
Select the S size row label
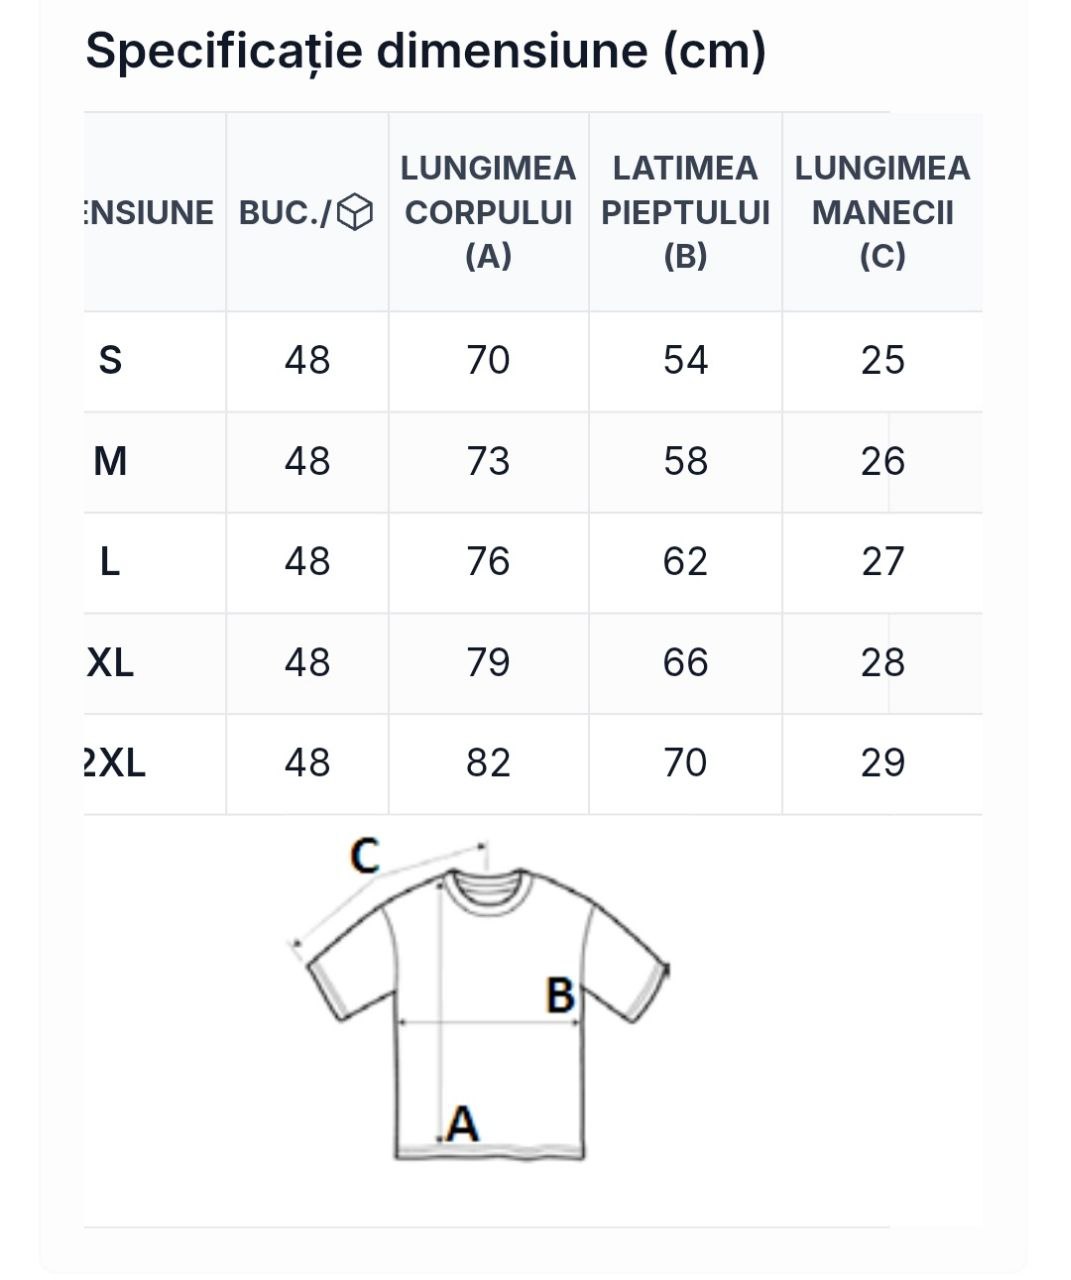coord(110,360)
